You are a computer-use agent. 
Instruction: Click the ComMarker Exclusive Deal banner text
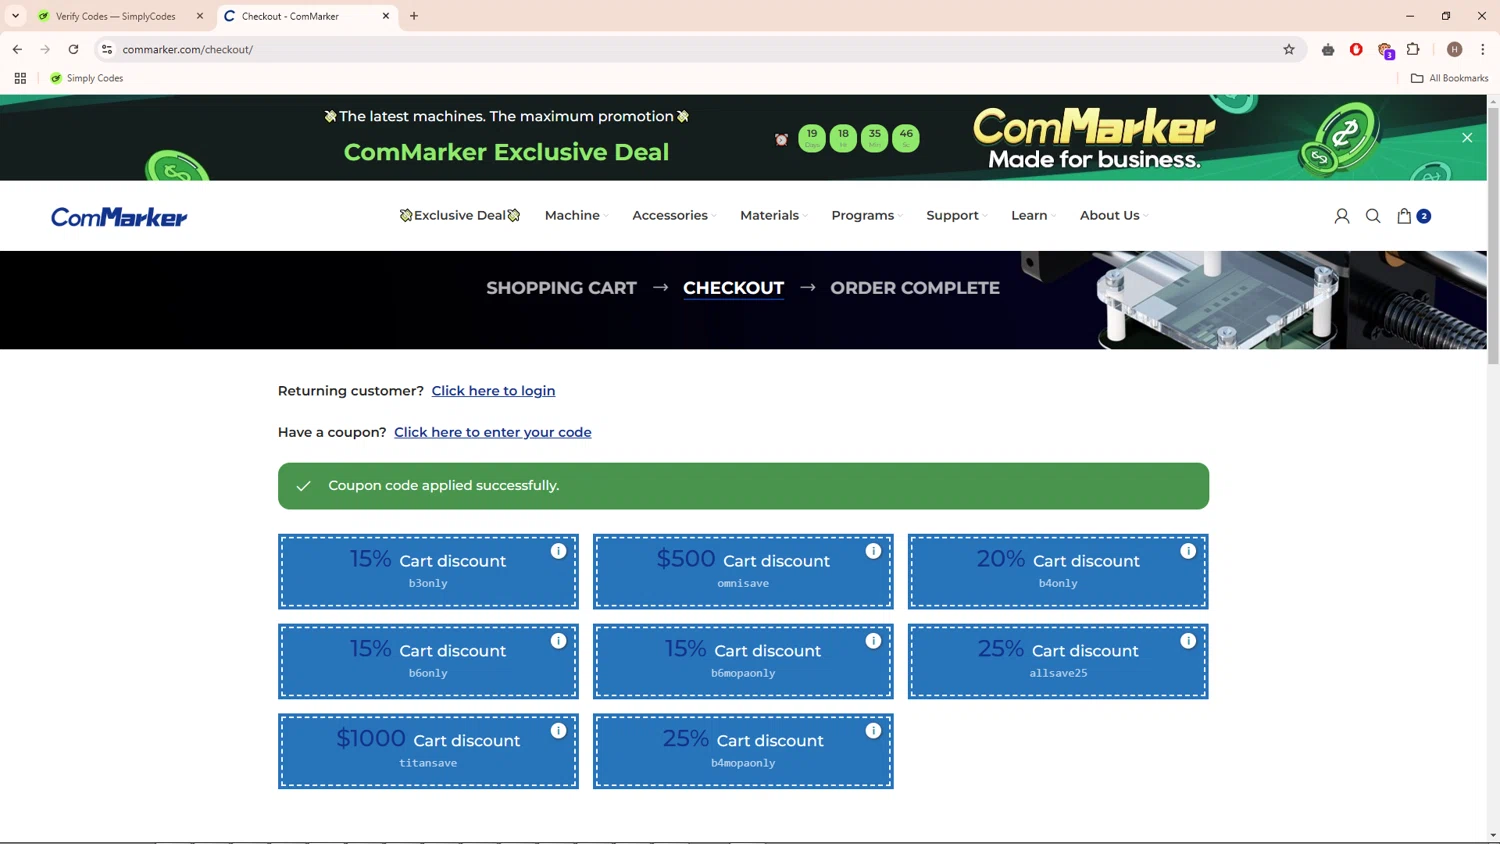click(x=506, y=152)
